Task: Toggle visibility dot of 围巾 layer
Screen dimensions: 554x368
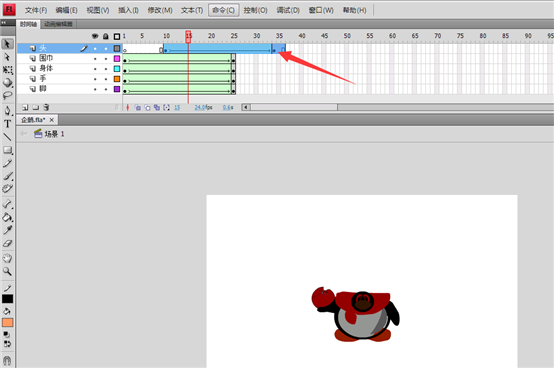Action: coord(95,59)
